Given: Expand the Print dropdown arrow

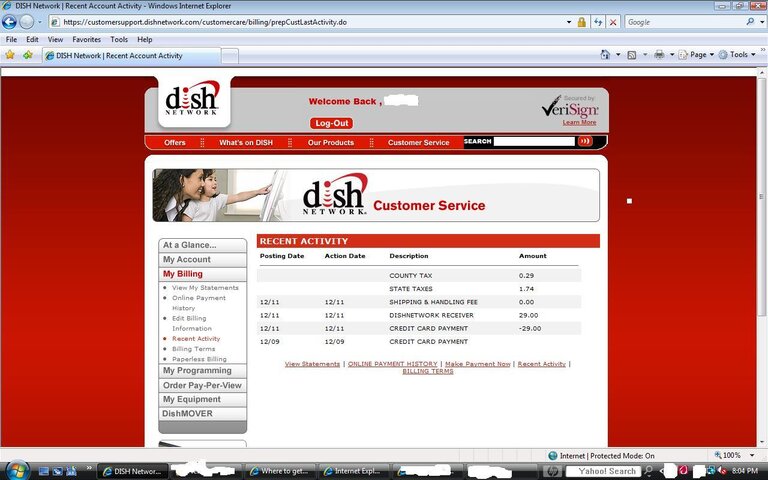Looking at the screenshot, I should pos(672,55).
